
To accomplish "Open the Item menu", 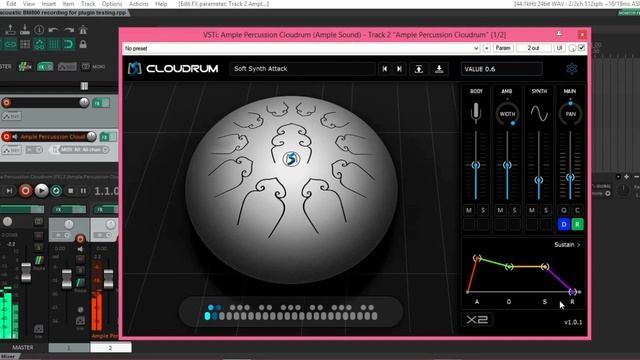I will (68, 4).
